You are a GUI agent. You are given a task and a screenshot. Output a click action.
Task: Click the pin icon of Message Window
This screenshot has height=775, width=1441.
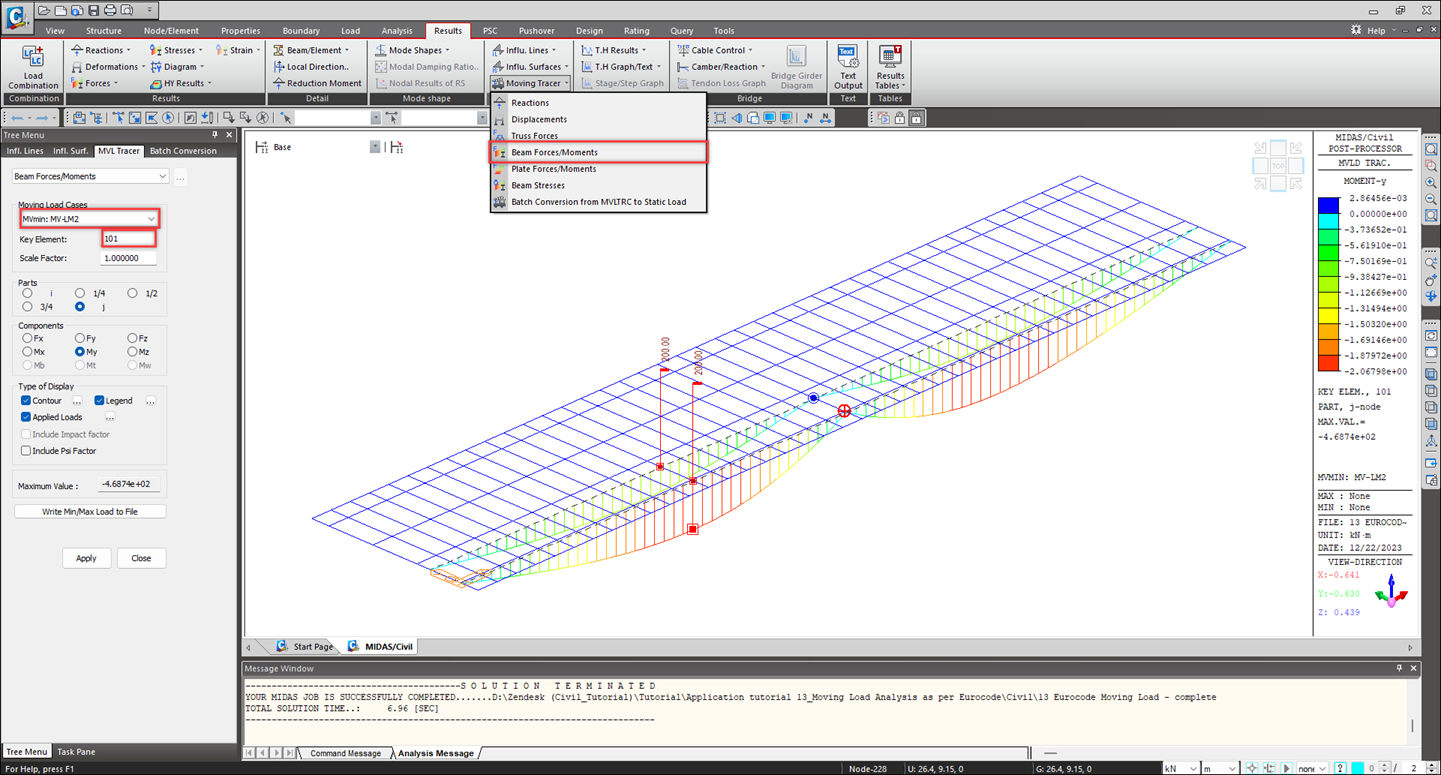(x=1399, y=668)
